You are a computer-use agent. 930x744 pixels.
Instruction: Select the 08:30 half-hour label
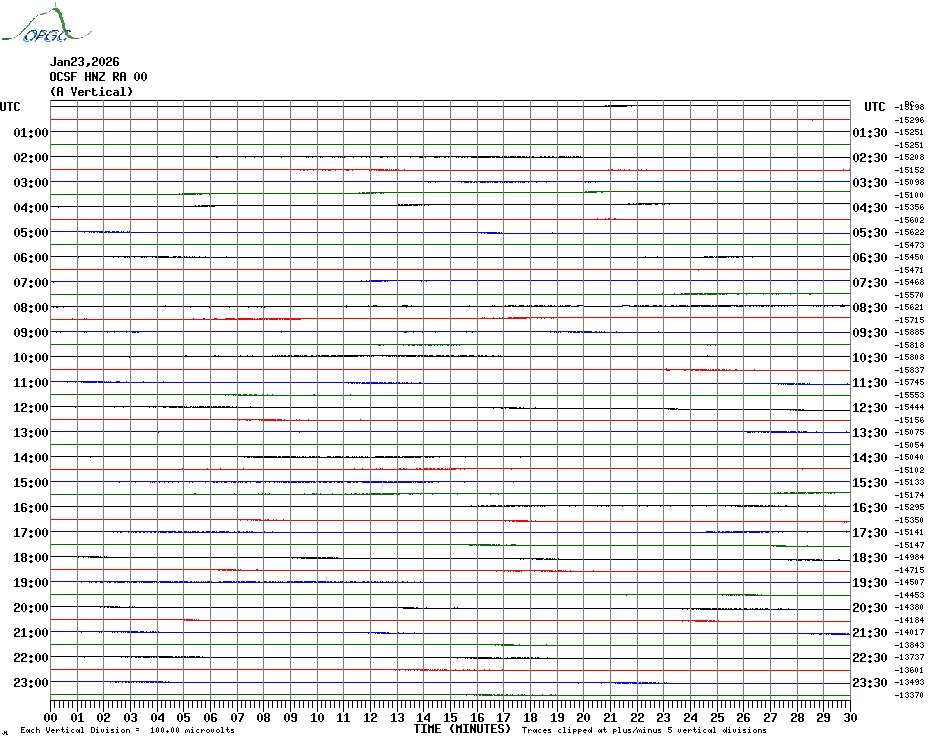870,307
